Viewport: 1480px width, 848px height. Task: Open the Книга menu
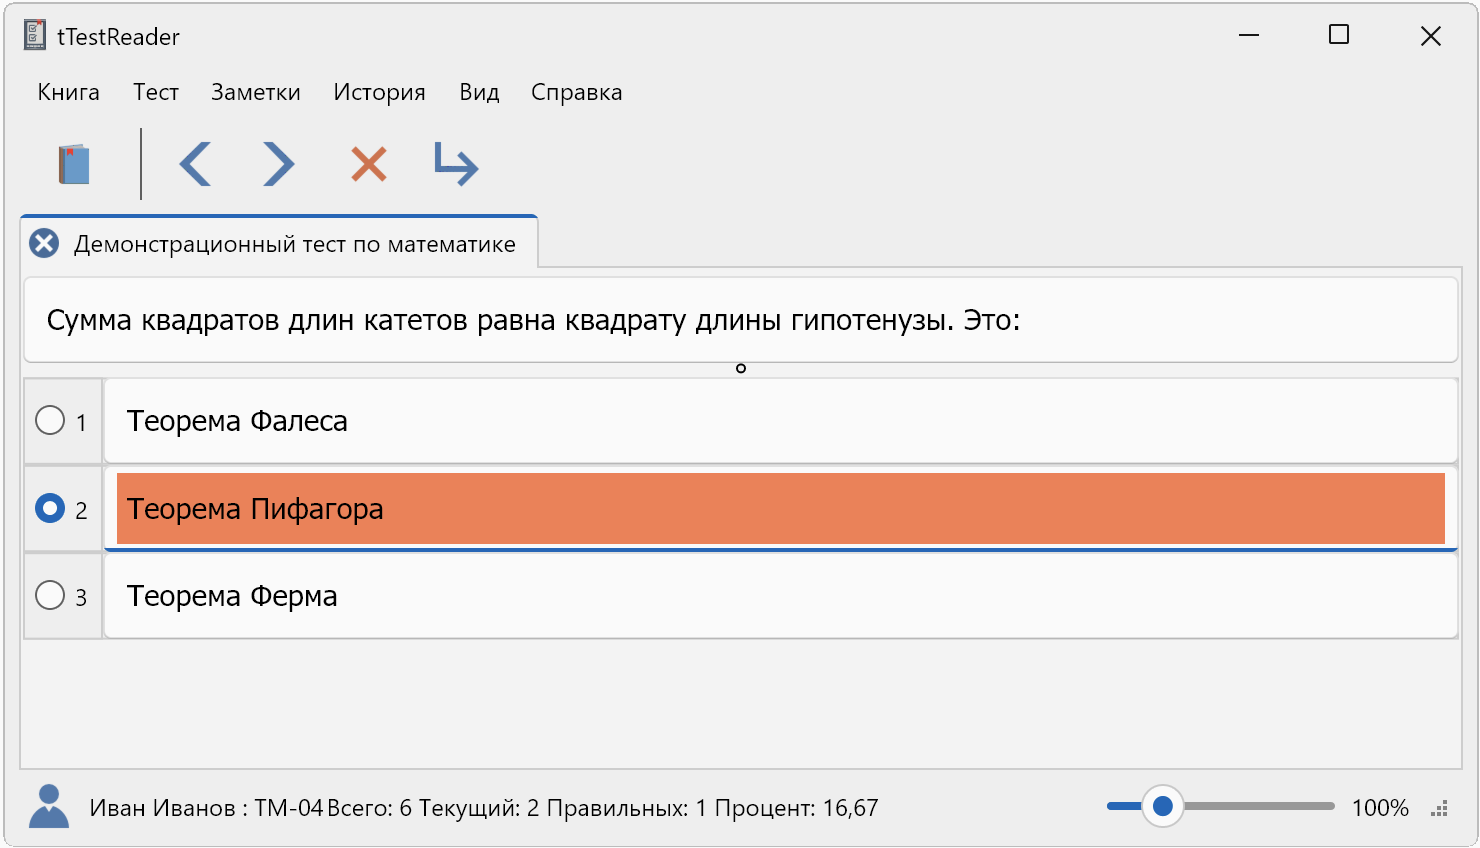[x=68, y=92]
